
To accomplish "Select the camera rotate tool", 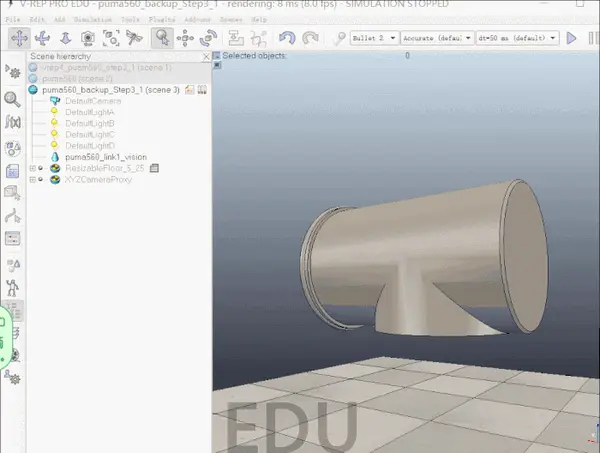I will point(42,38).
